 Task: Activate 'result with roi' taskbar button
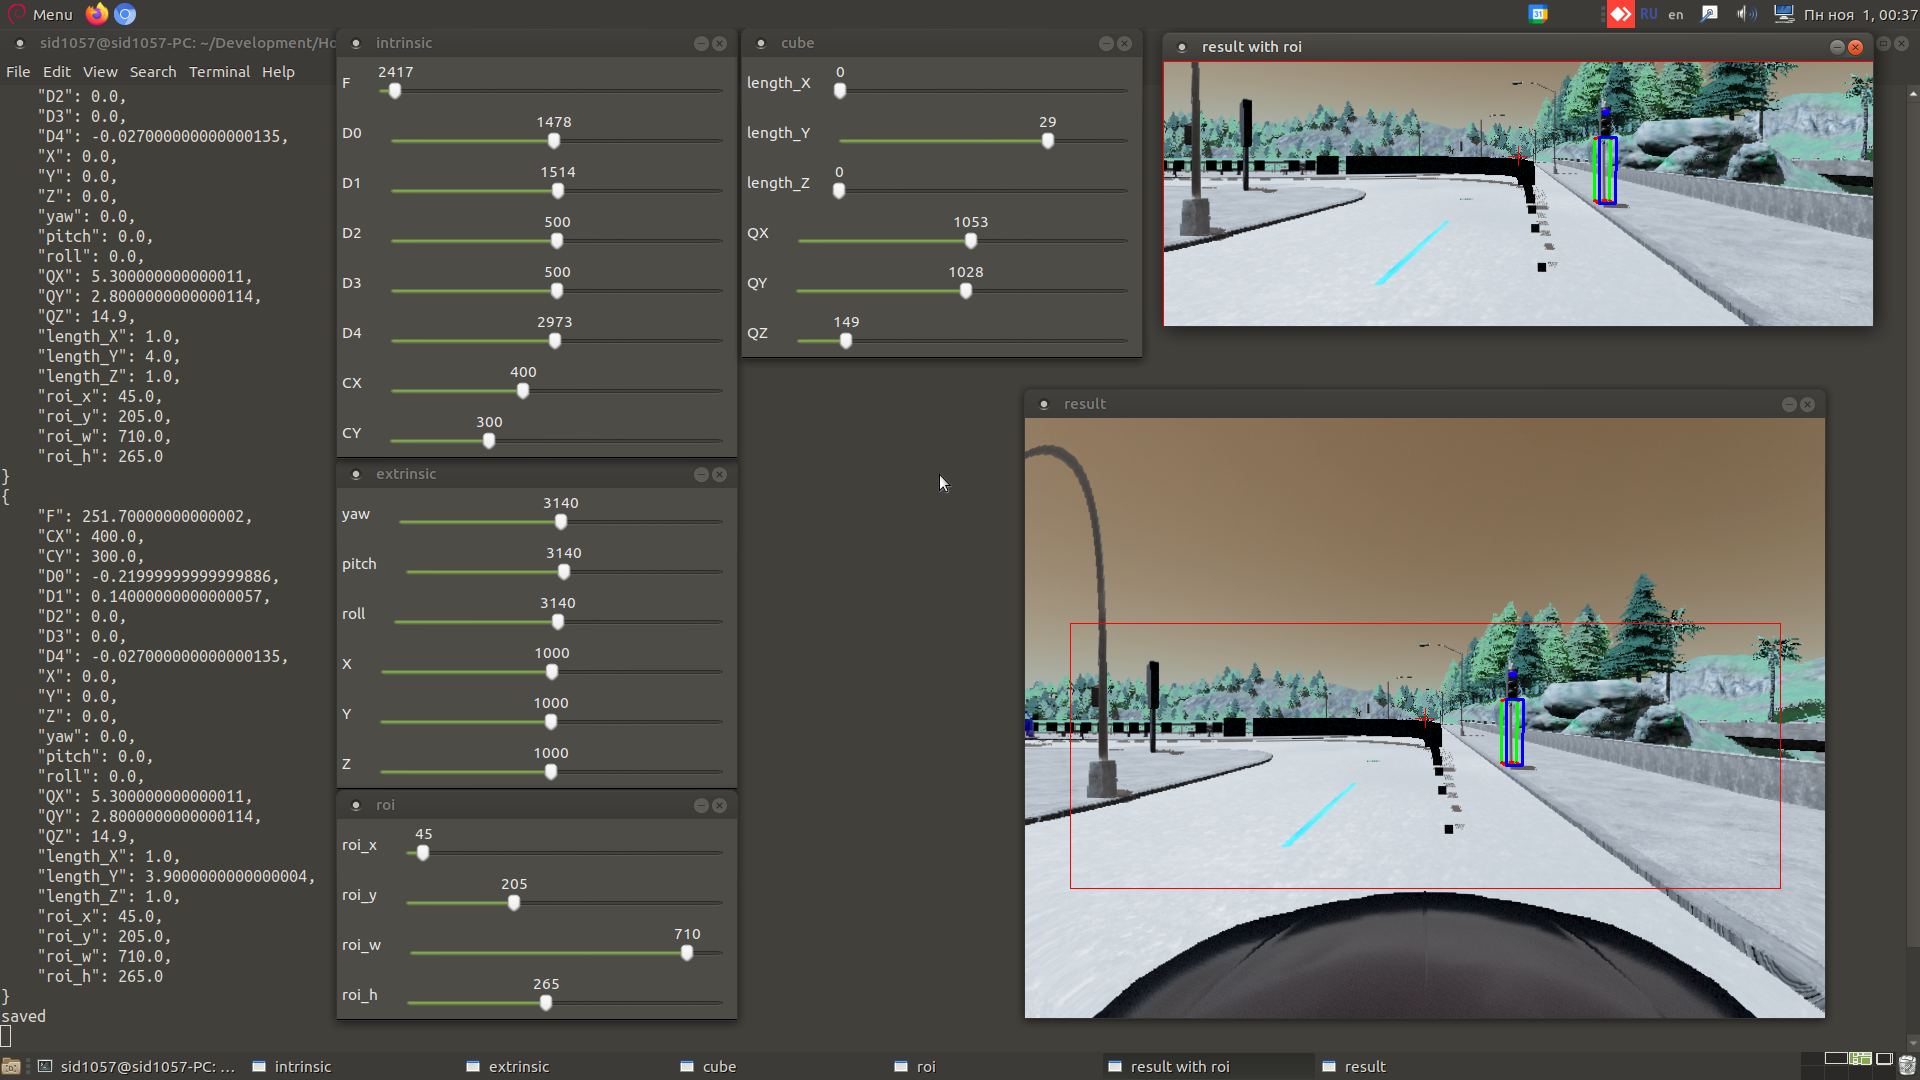point(1179,1067)
